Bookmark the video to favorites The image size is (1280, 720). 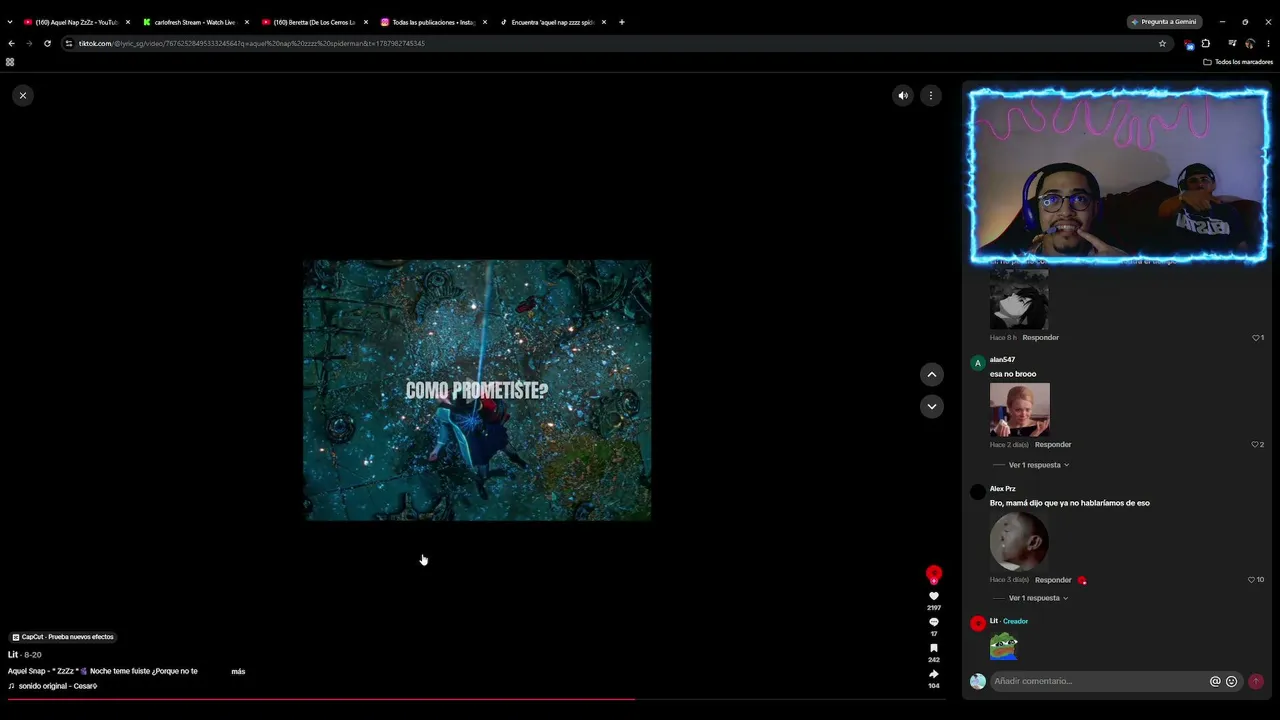(x=934, y=648)
